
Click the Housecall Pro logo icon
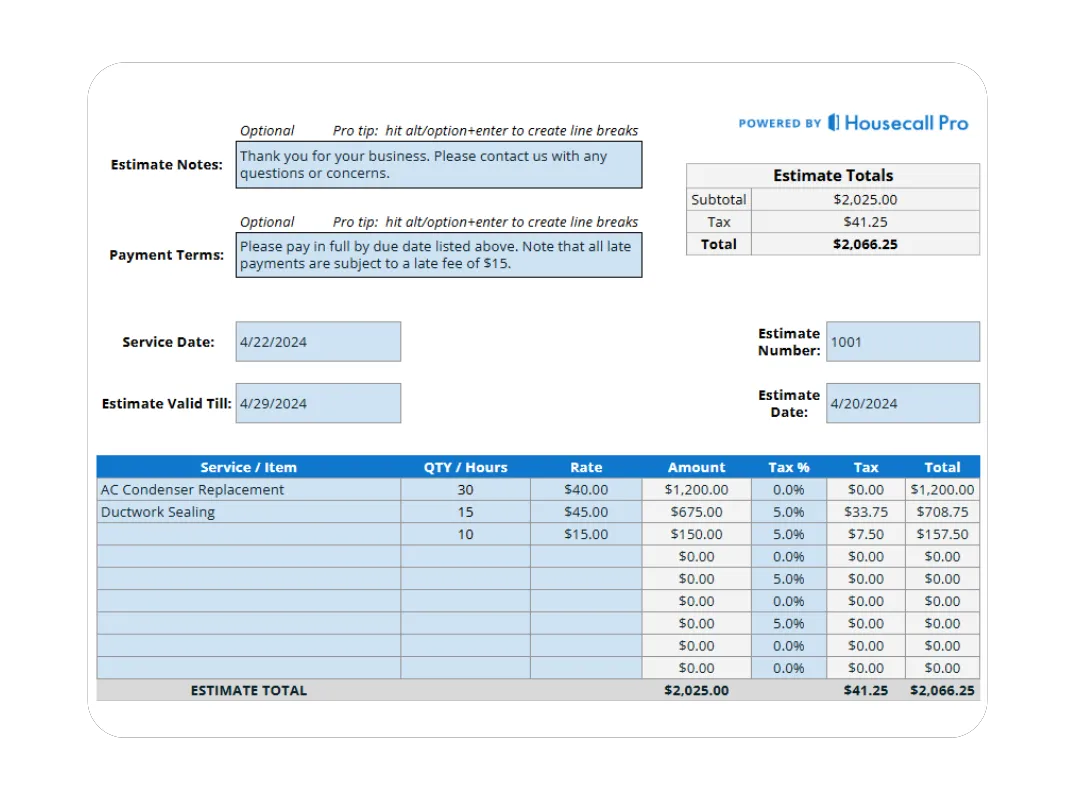click(x=833, y=122)
